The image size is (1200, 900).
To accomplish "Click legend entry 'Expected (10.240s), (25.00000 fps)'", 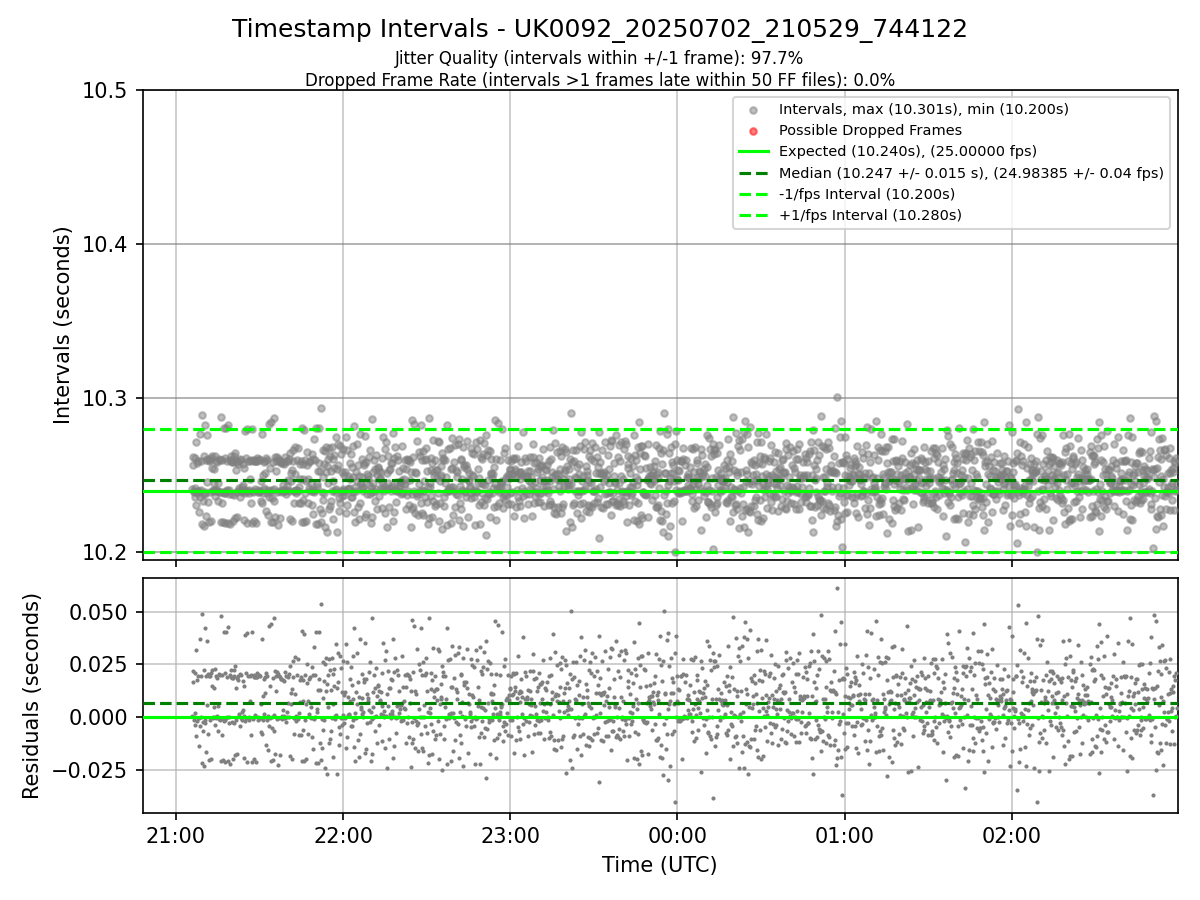I will click(908, 151).
